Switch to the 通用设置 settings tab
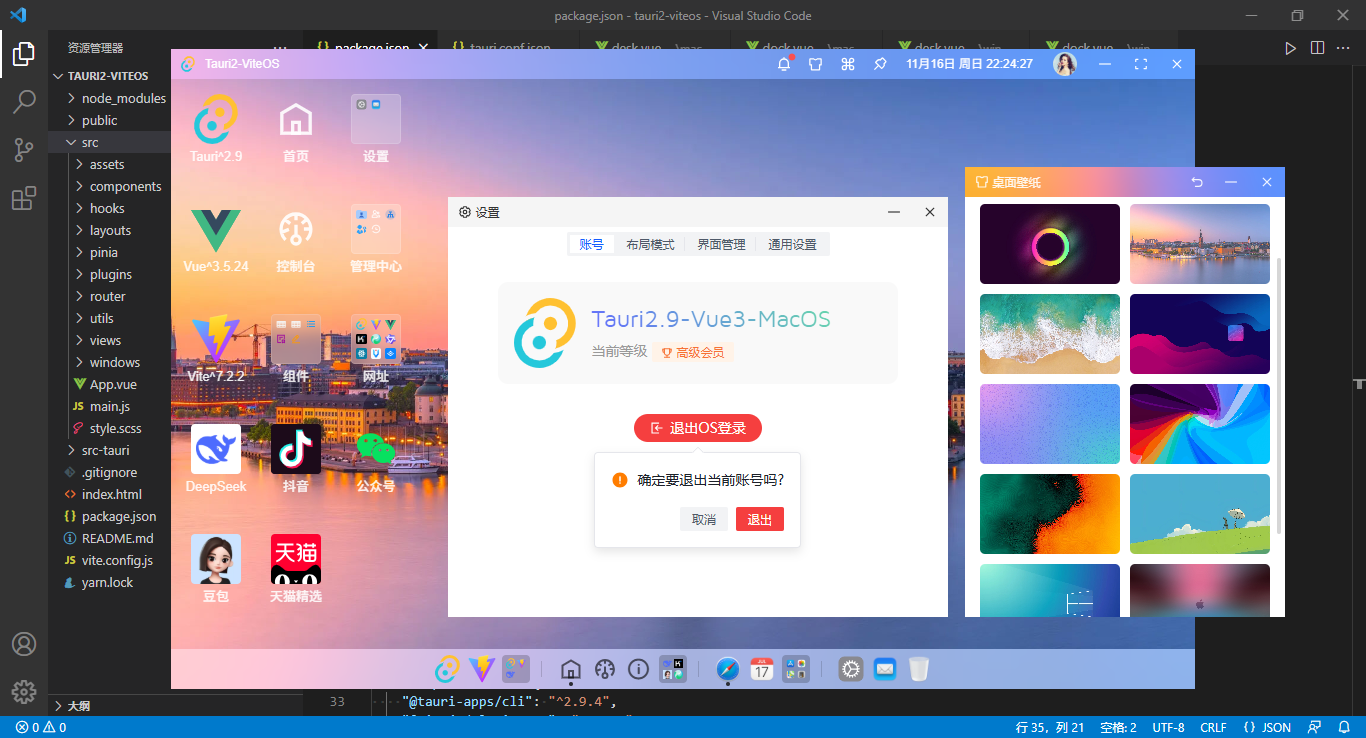The image size is (1366, 738). click(793, 243)
